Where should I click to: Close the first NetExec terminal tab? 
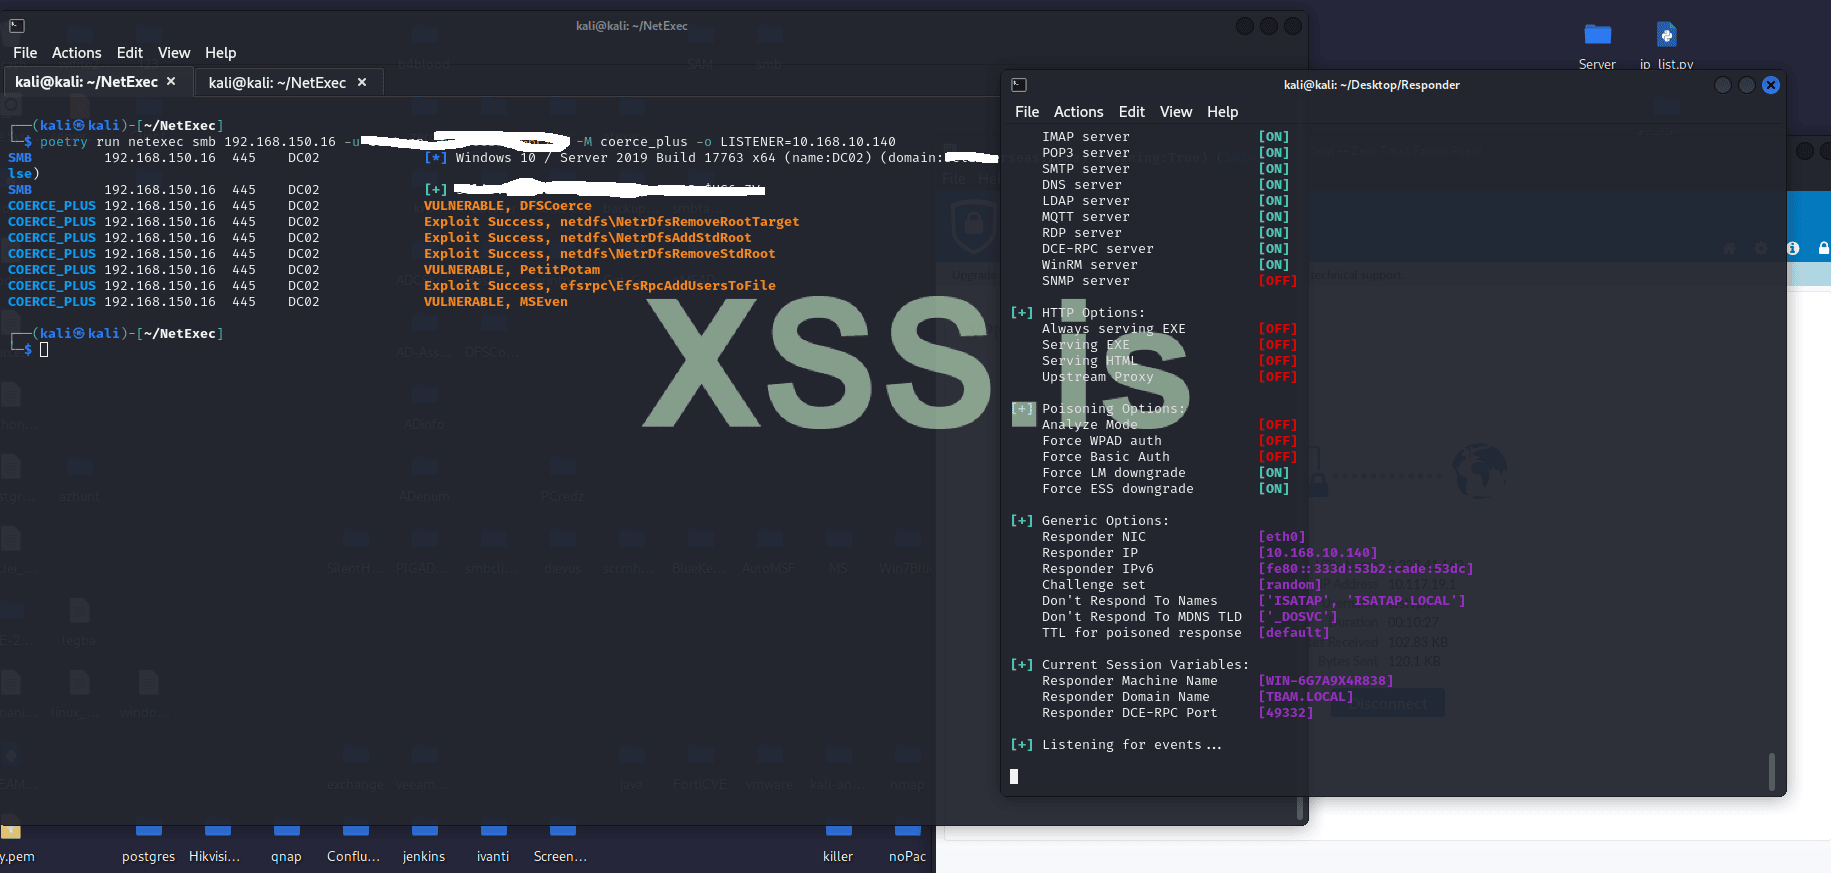pyautogui.click(x=171, y=82)
